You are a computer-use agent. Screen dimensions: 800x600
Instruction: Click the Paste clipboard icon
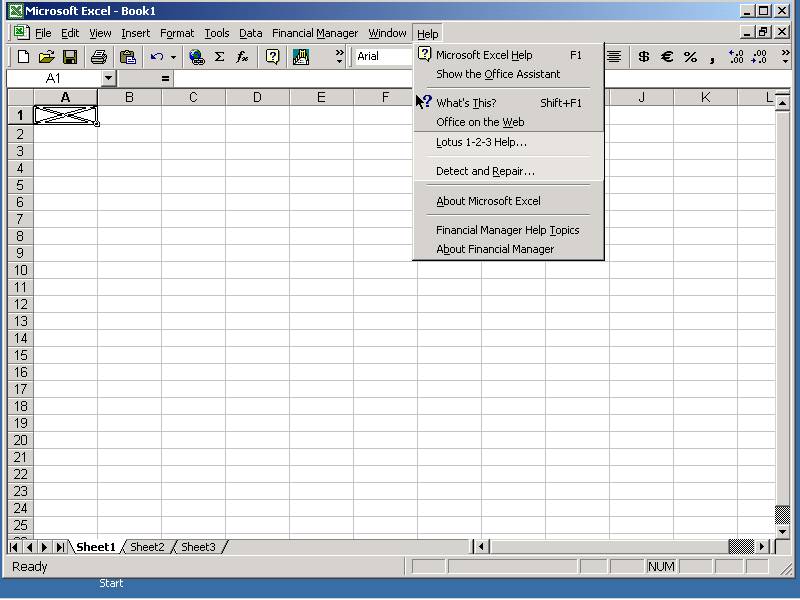point(127,57)
